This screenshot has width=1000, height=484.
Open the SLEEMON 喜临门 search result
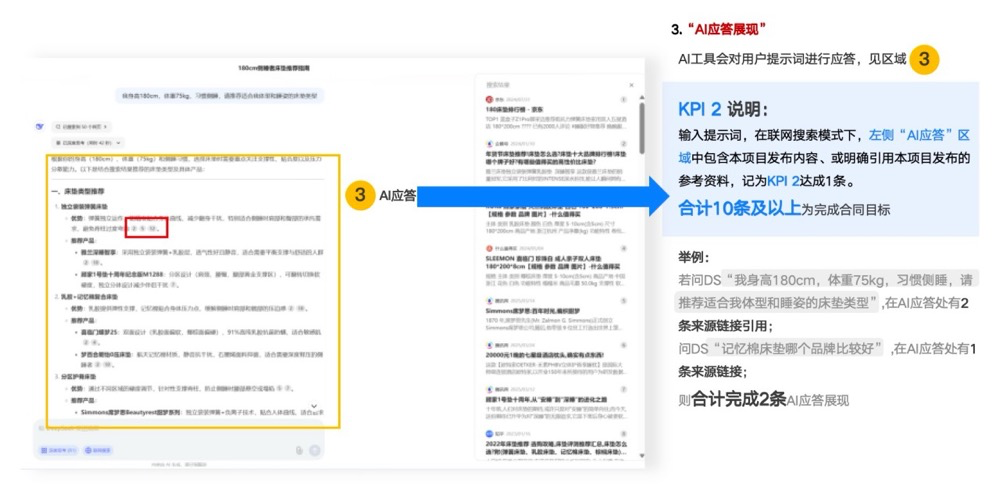552,261
